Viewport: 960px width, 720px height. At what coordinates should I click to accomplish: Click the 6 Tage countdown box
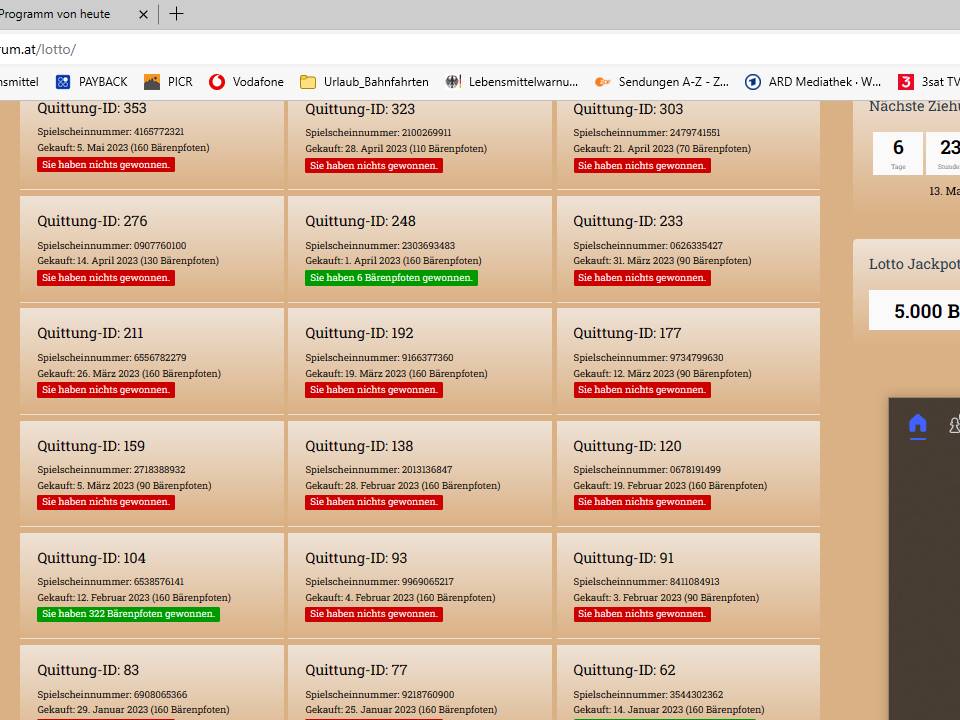pyautogui.click(x=898, y=153)
